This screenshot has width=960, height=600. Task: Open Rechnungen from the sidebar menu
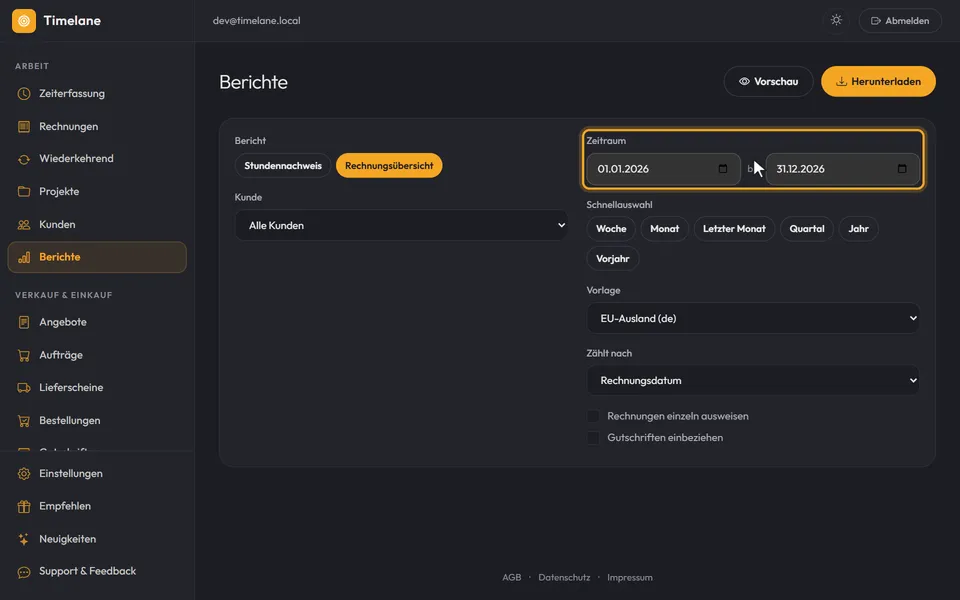point(97,127)
